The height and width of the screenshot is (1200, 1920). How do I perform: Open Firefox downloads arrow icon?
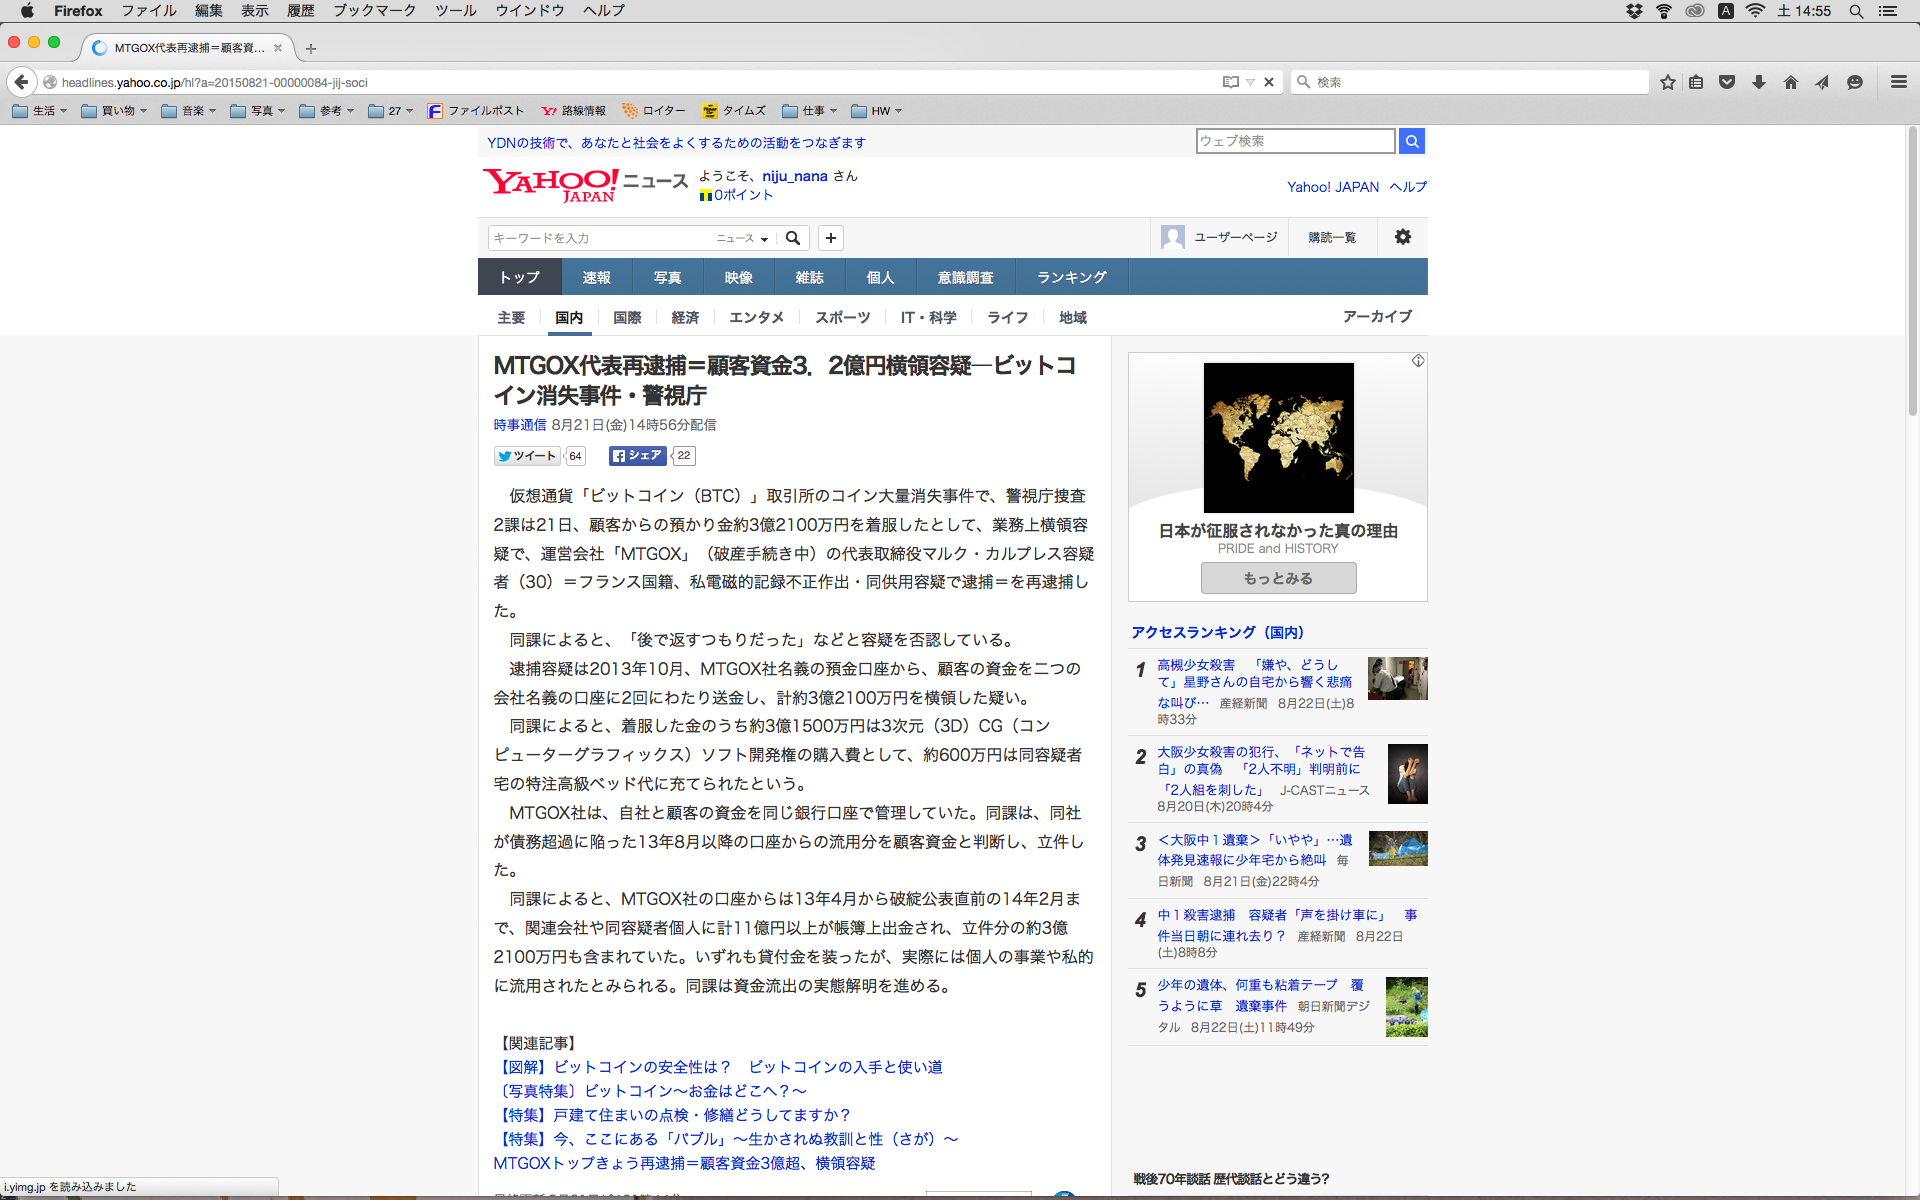tap(1759, 82)
